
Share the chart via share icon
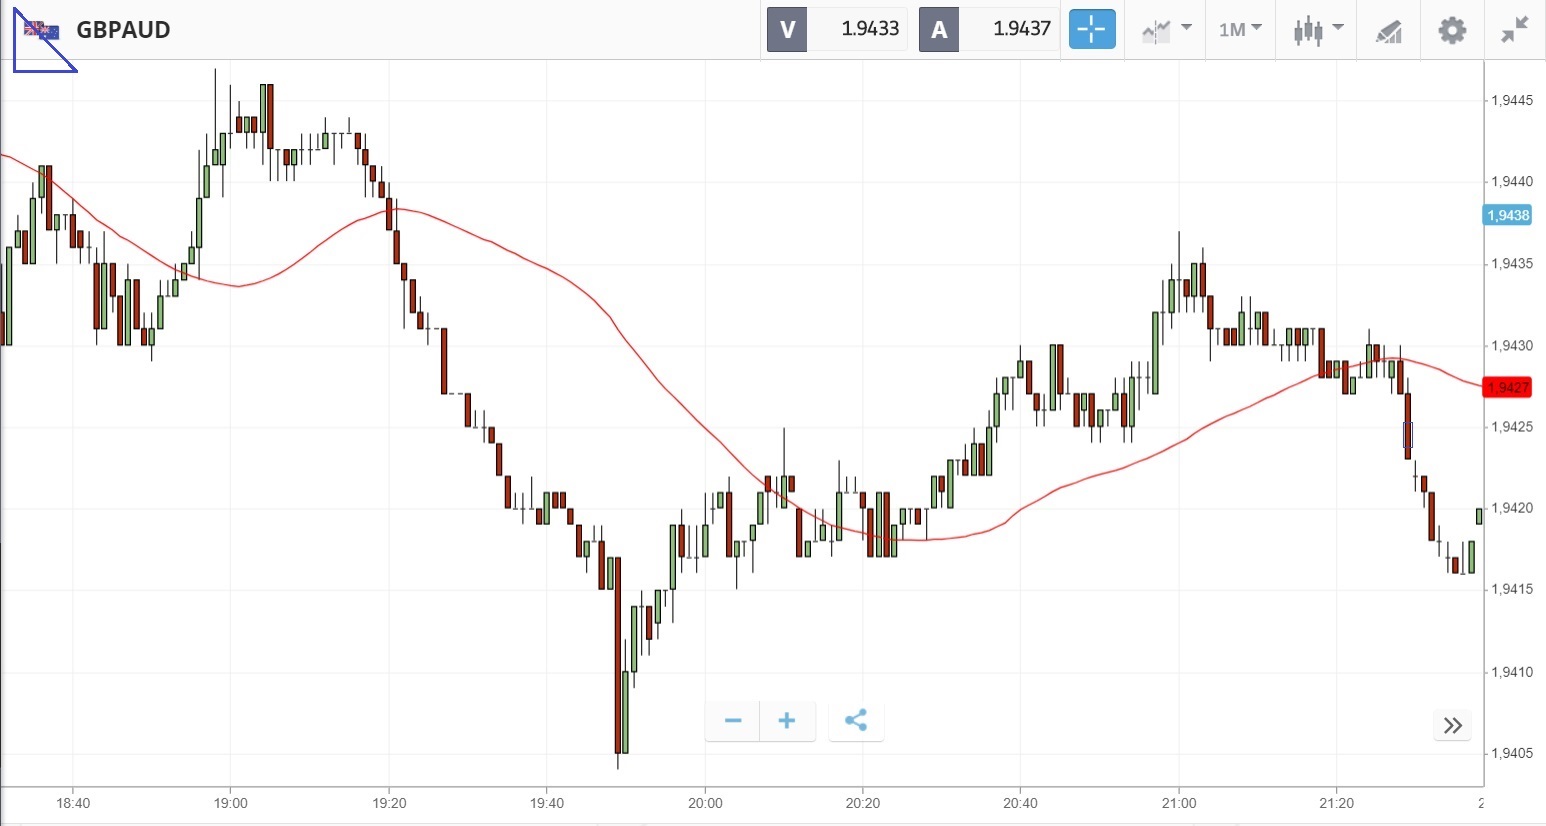pyautogui.click(x=856, y=721)
